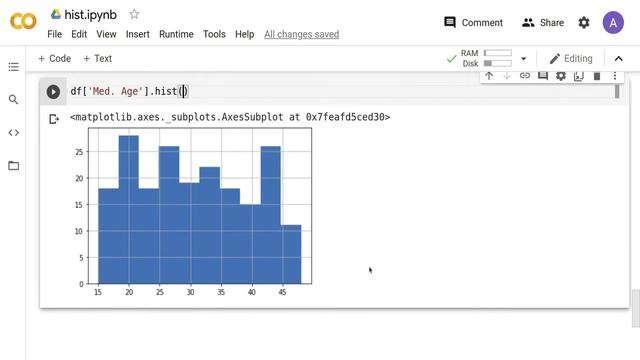This screenshot has width=640, height=360.
Task: Click the histogram plot output
Action: pyautogui.click(x=195, y=211)
